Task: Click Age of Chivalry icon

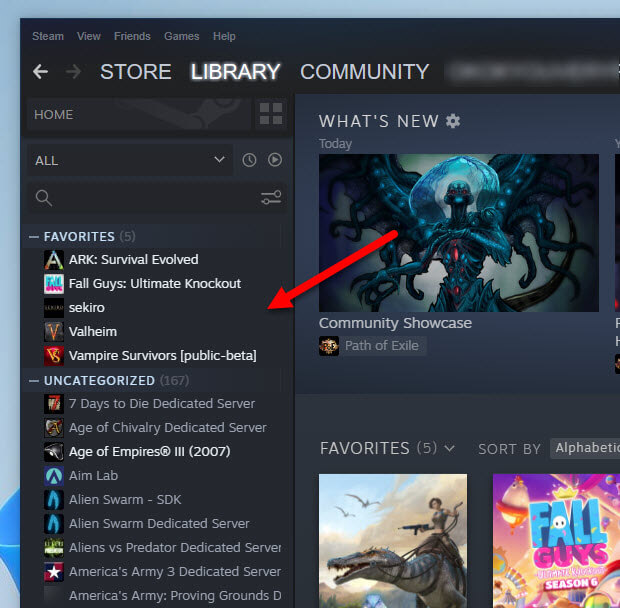Action: pyautogui.click(x=54, y=428)
